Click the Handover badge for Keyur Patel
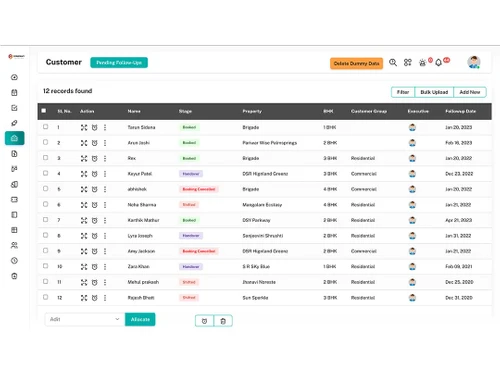Viewport: 500px width, 375px height. (191, 174)
